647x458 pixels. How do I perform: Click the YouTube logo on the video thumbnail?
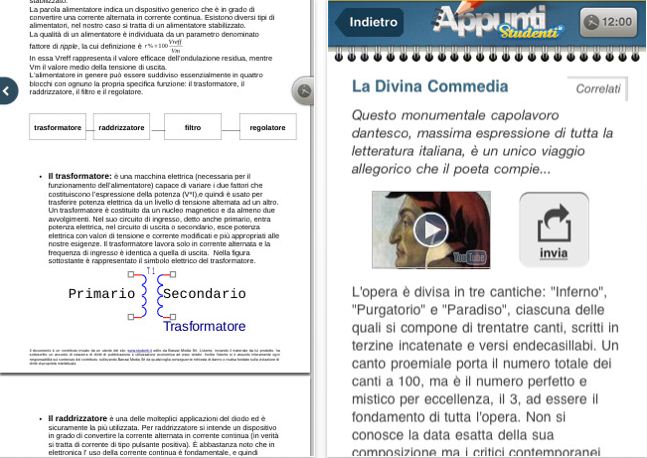coord(470,257)
